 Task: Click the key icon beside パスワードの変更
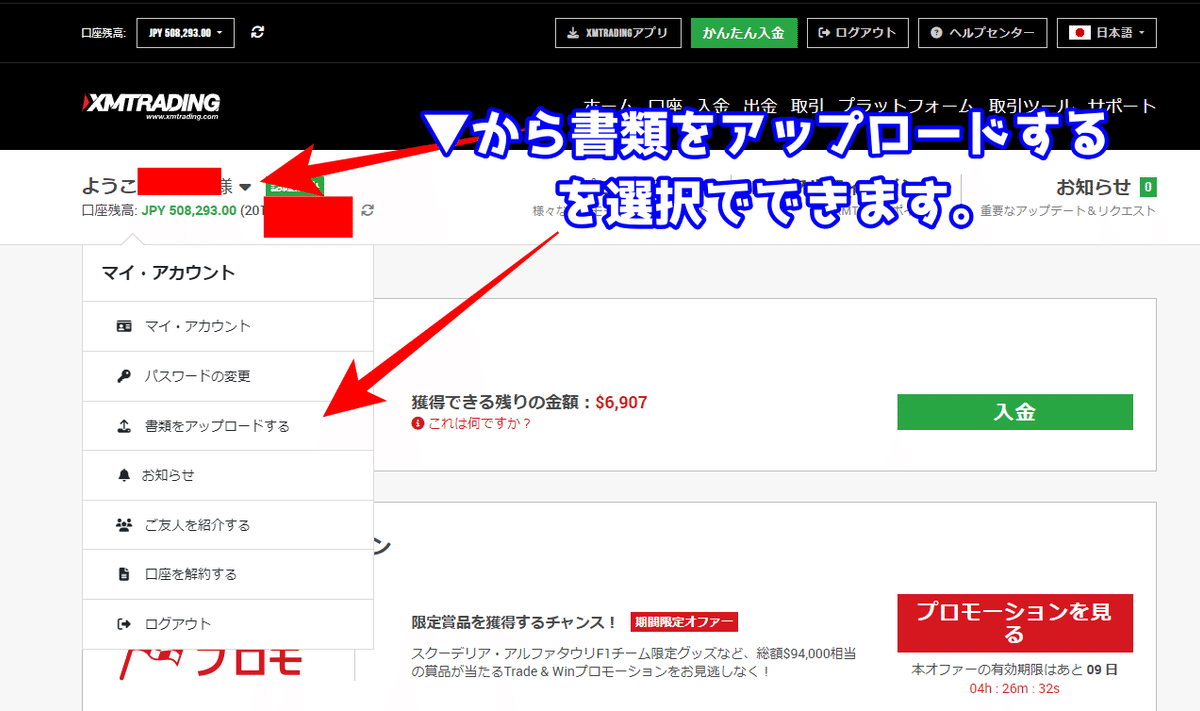pos(124,376)
